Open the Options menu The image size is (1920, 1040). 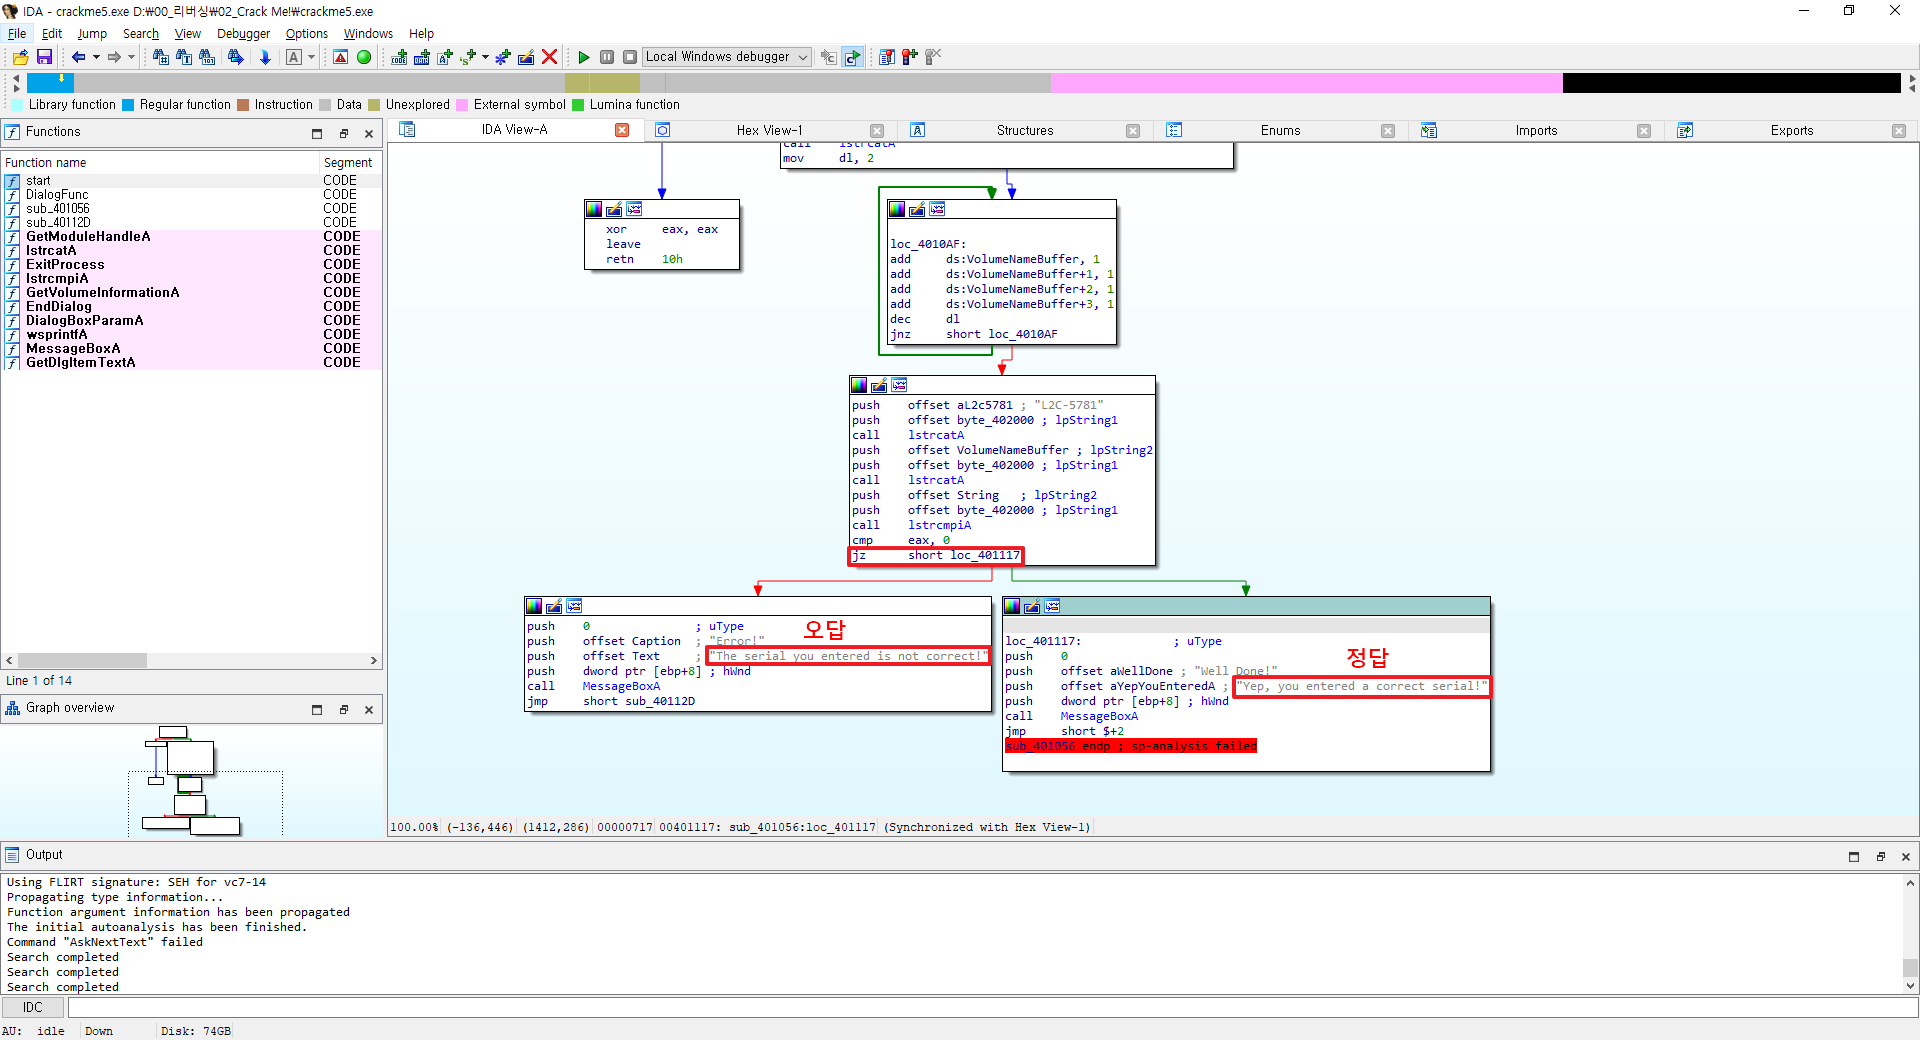307,33
